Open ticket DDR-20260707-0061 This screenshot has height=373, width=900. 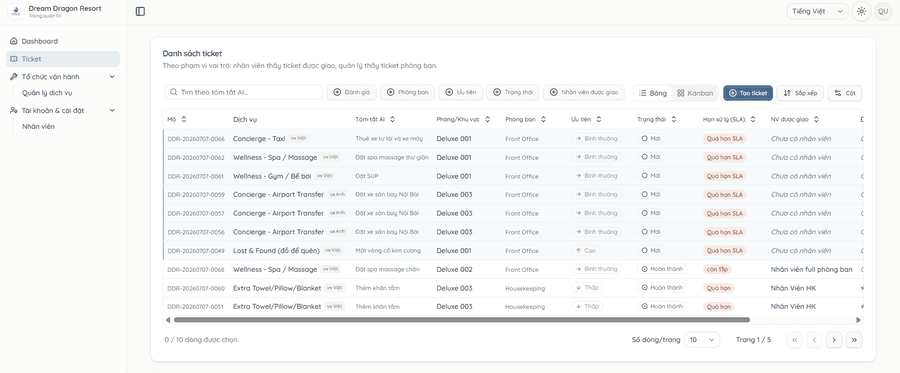[x=196, y=176]
